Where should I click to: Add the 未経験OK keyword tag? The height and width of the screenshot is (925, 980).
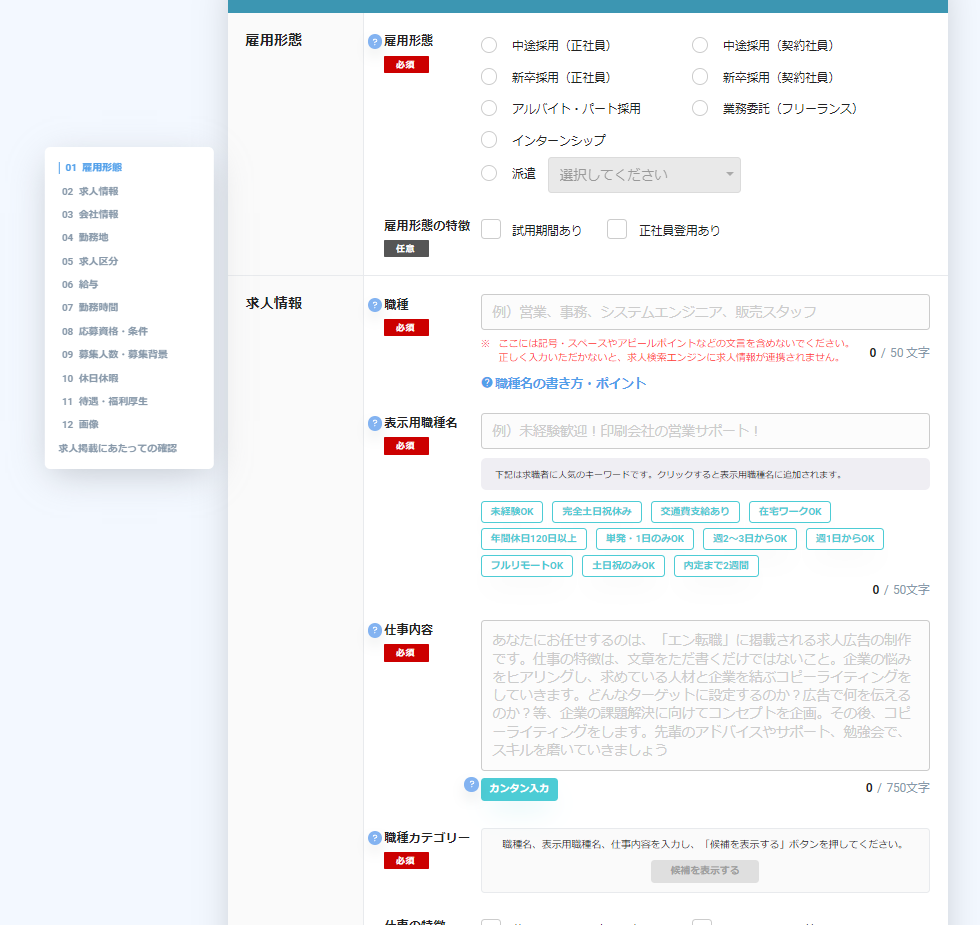point(511,511)
